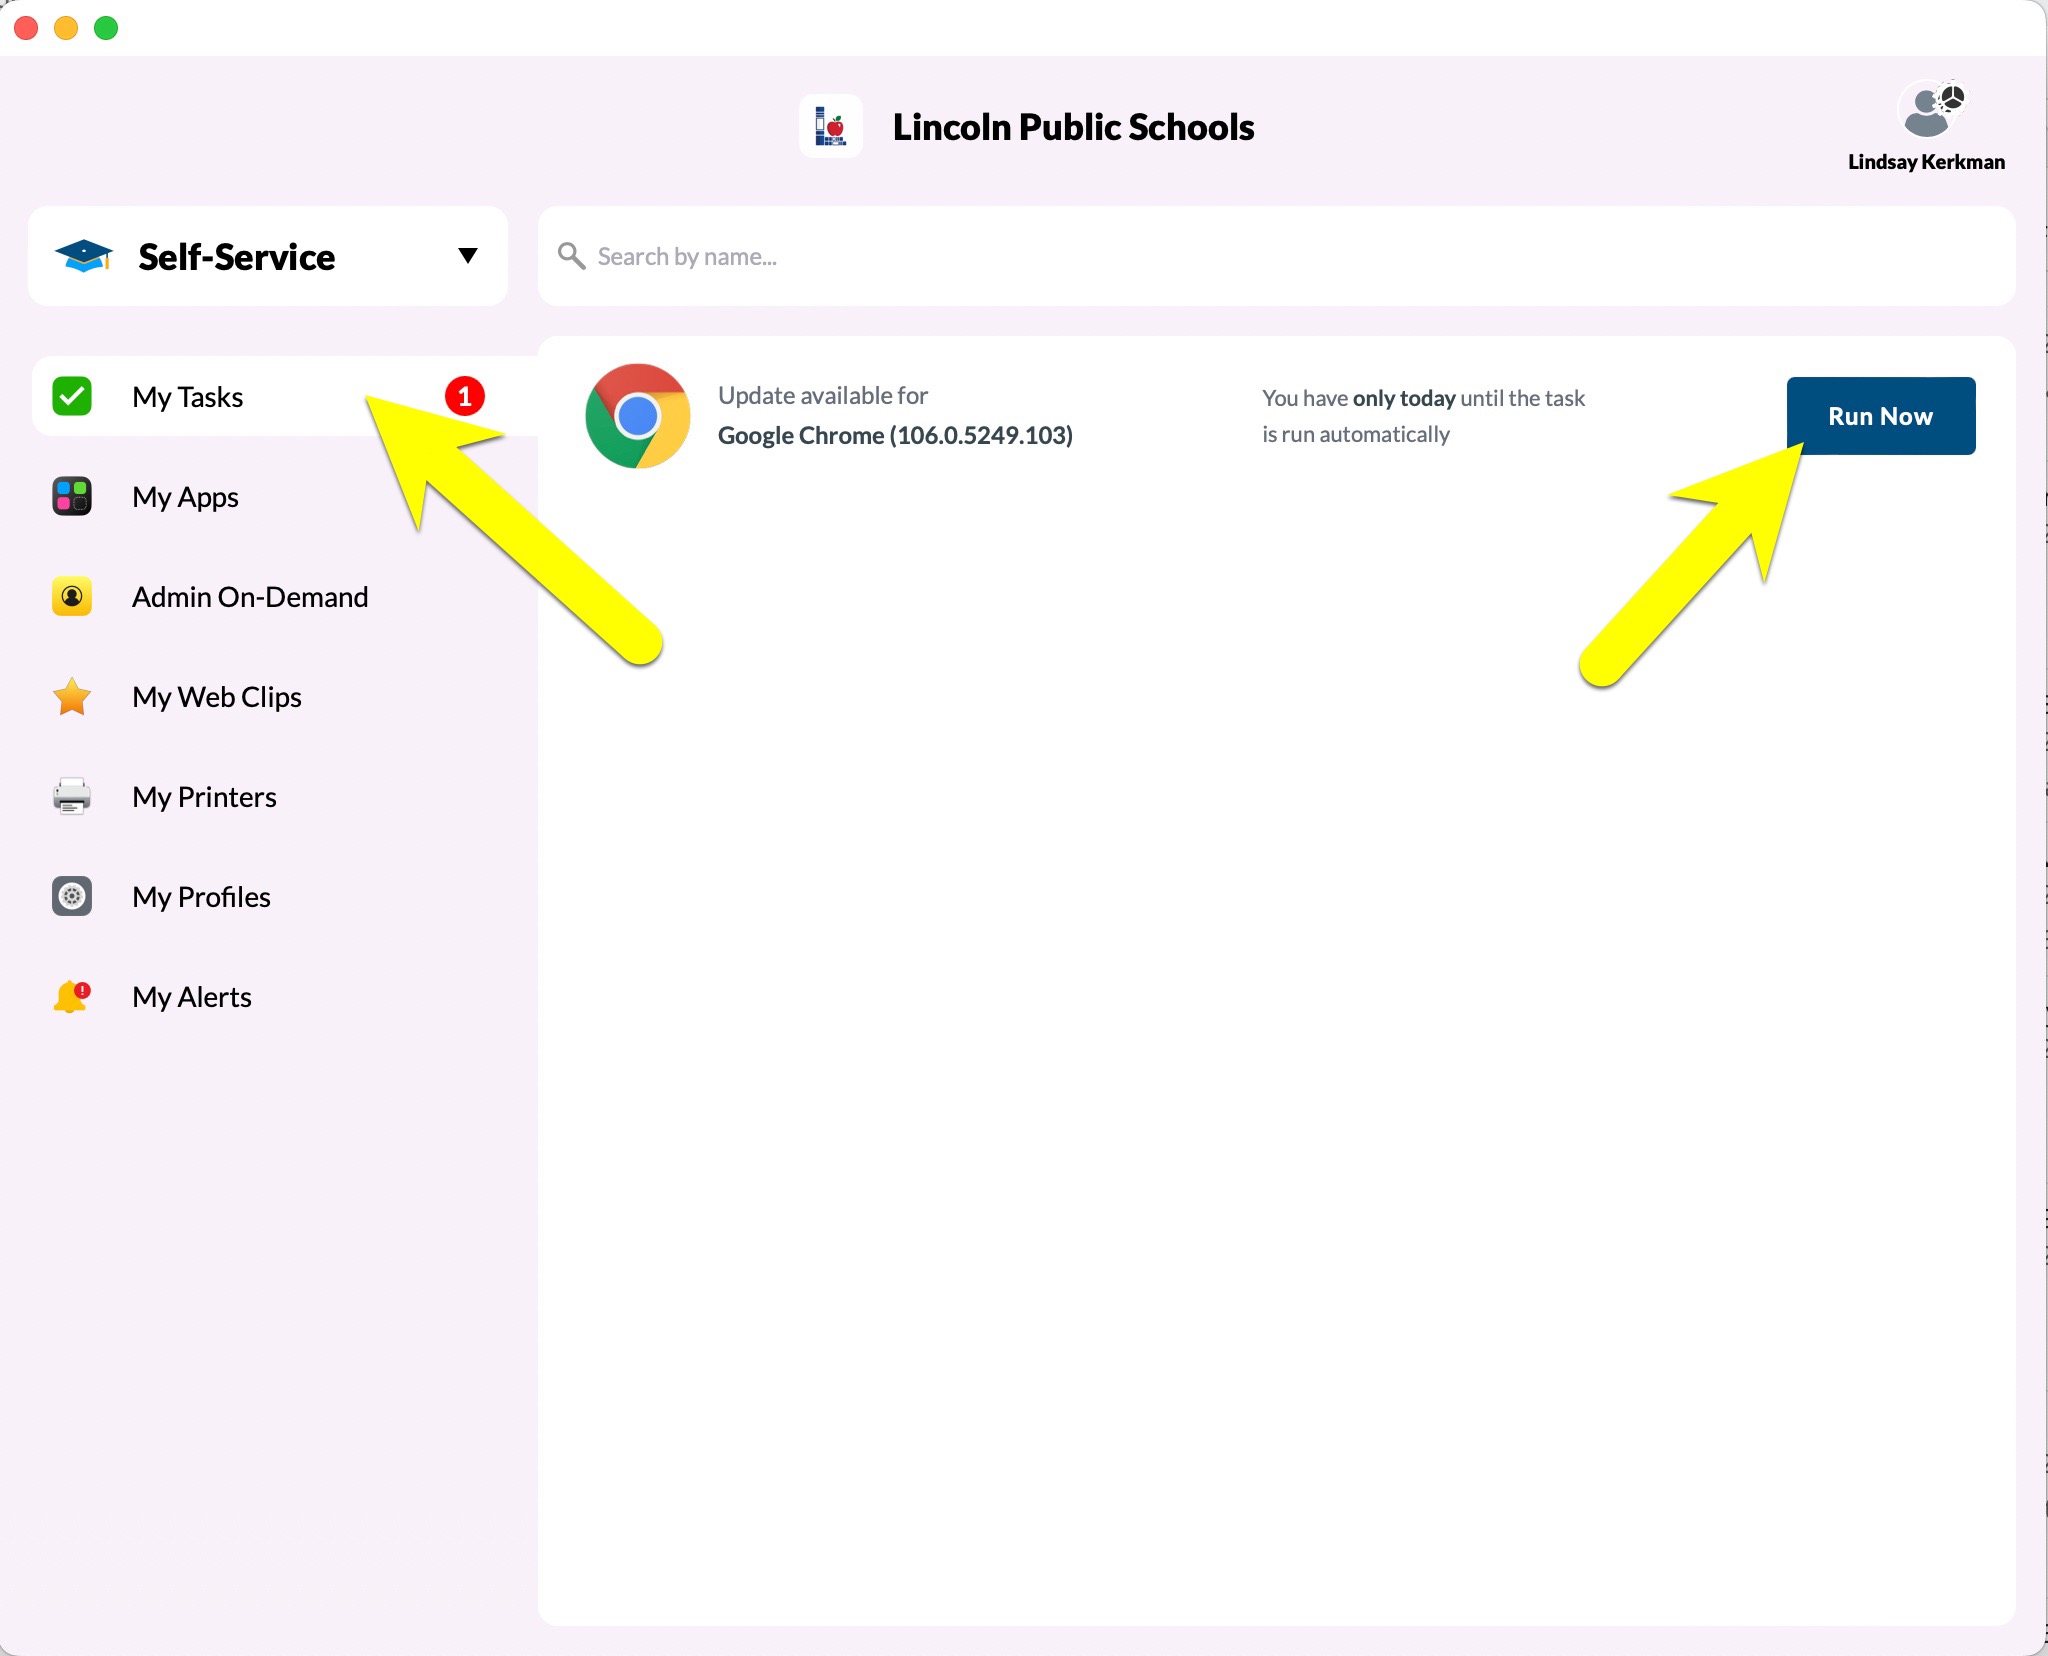Click the red badge on My Tasks
Screen dimensions: 2048x1656
pyautogui.click(x=464, y=396)
